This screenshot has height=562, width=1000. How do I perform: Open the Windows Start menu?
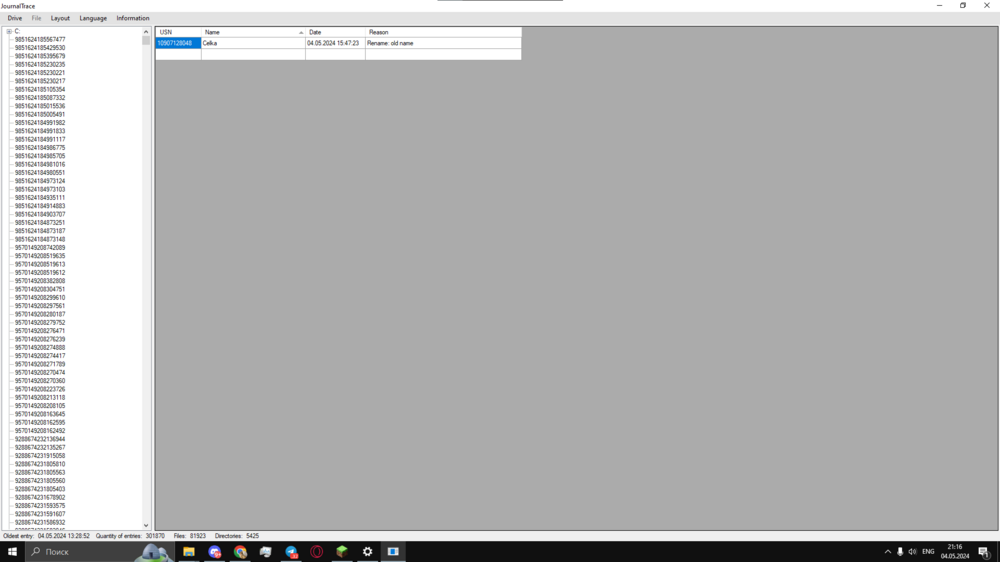point(12,552)
